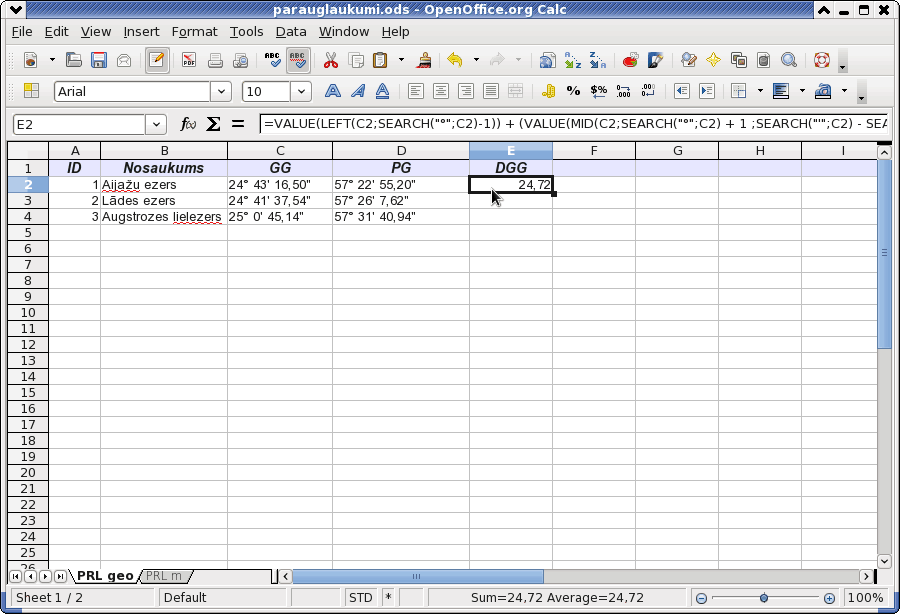Undo last action
The height and width of the screenshot is (614, 900).
[455, 60]
